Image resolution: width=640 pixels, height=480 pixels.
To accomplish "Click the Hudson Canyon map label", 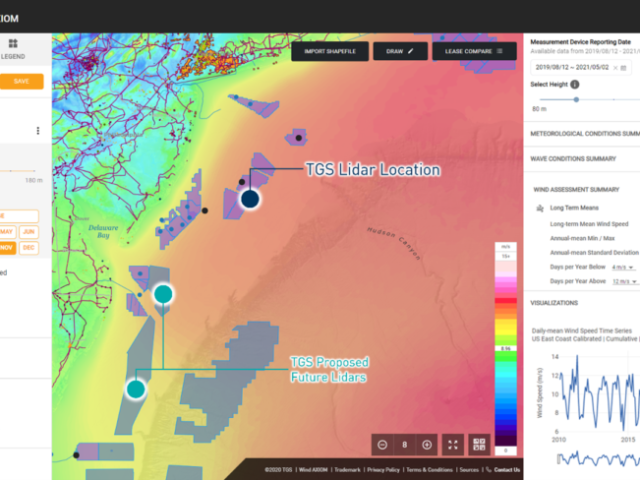I will [393, 244].
